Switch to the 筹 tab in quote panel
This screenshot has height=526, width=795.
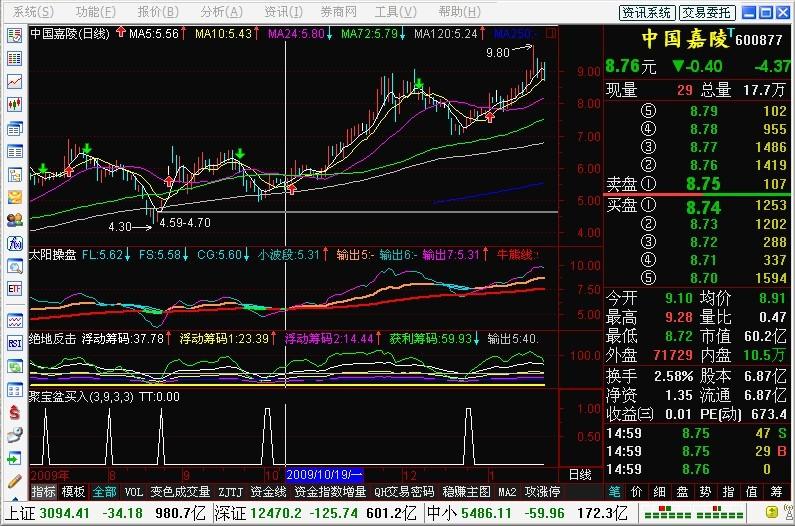776,492
